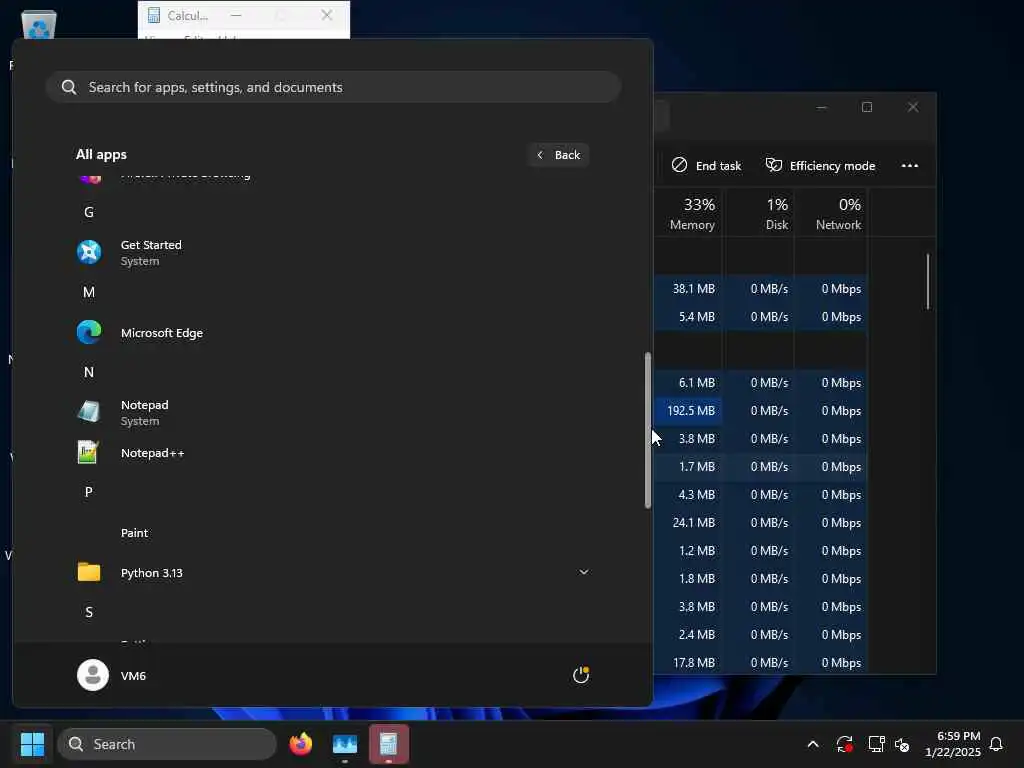
Task: Show hidden tray icons chevron
Action: tap(812, 744)
